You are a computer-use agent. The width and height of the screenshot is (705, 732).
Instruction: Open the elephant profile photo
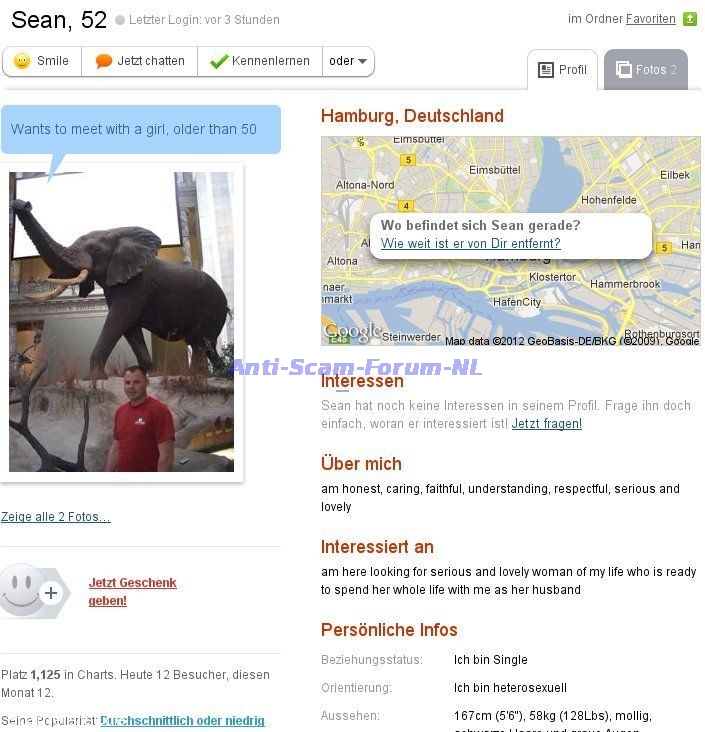coord(121,322)
